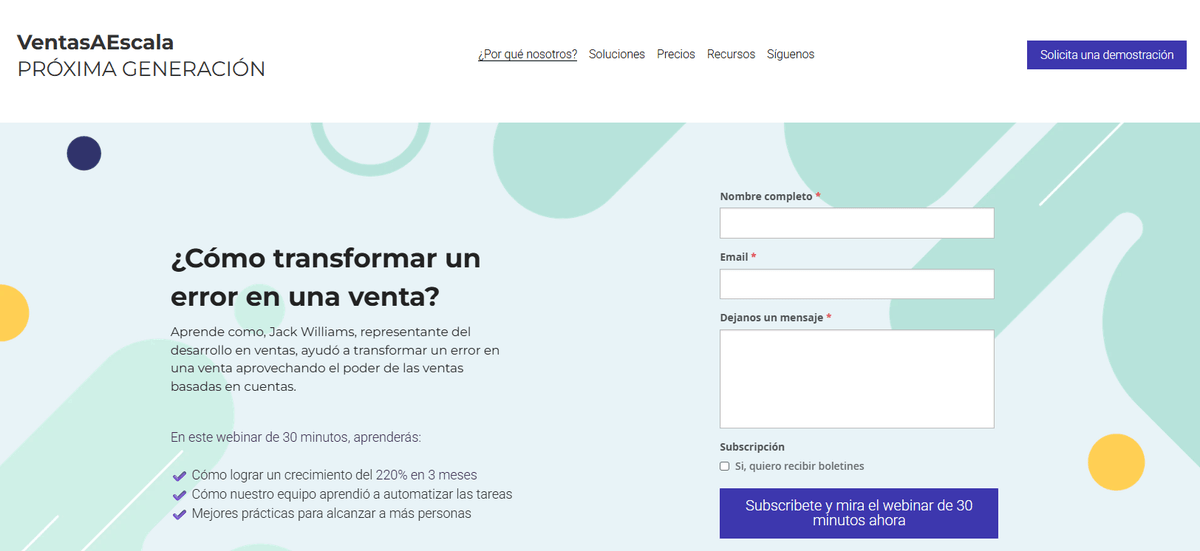Click the PRÓXIMA GENERACIÓN tagline
Screen dimensions: 1200x551
click(x=141, y=69)
